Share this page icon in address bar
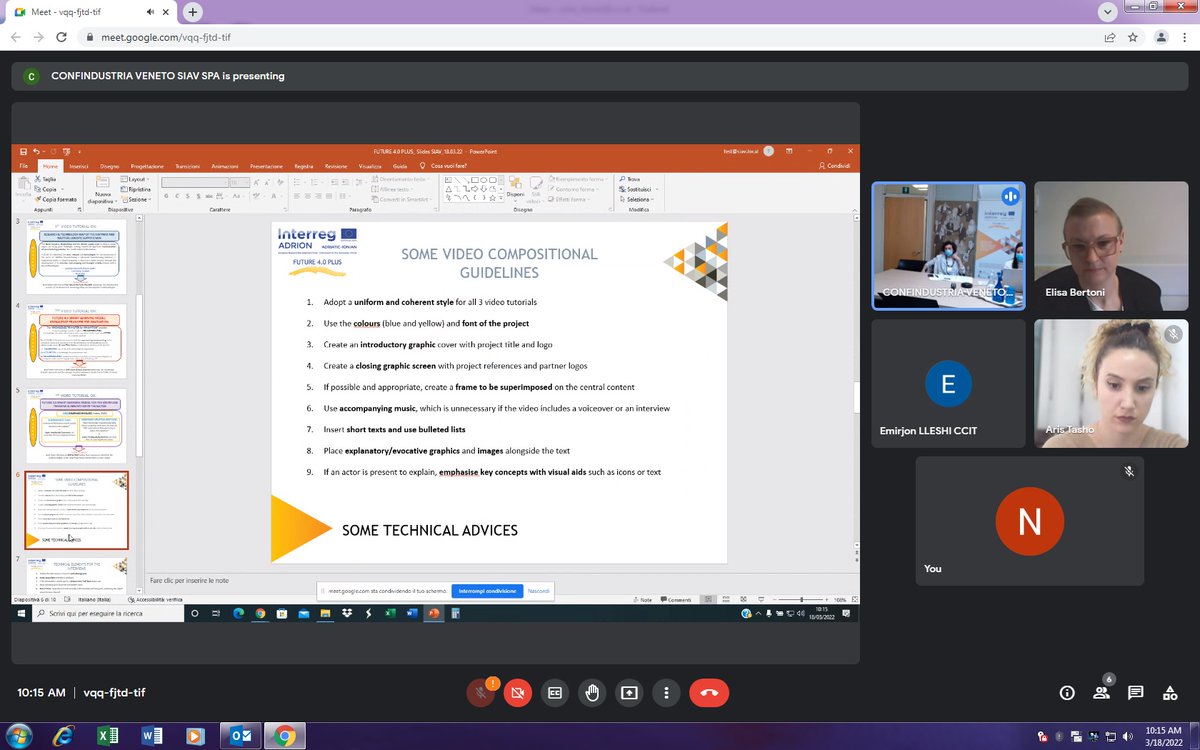Screen dimensions: 1200x750 pos(1110,37)
